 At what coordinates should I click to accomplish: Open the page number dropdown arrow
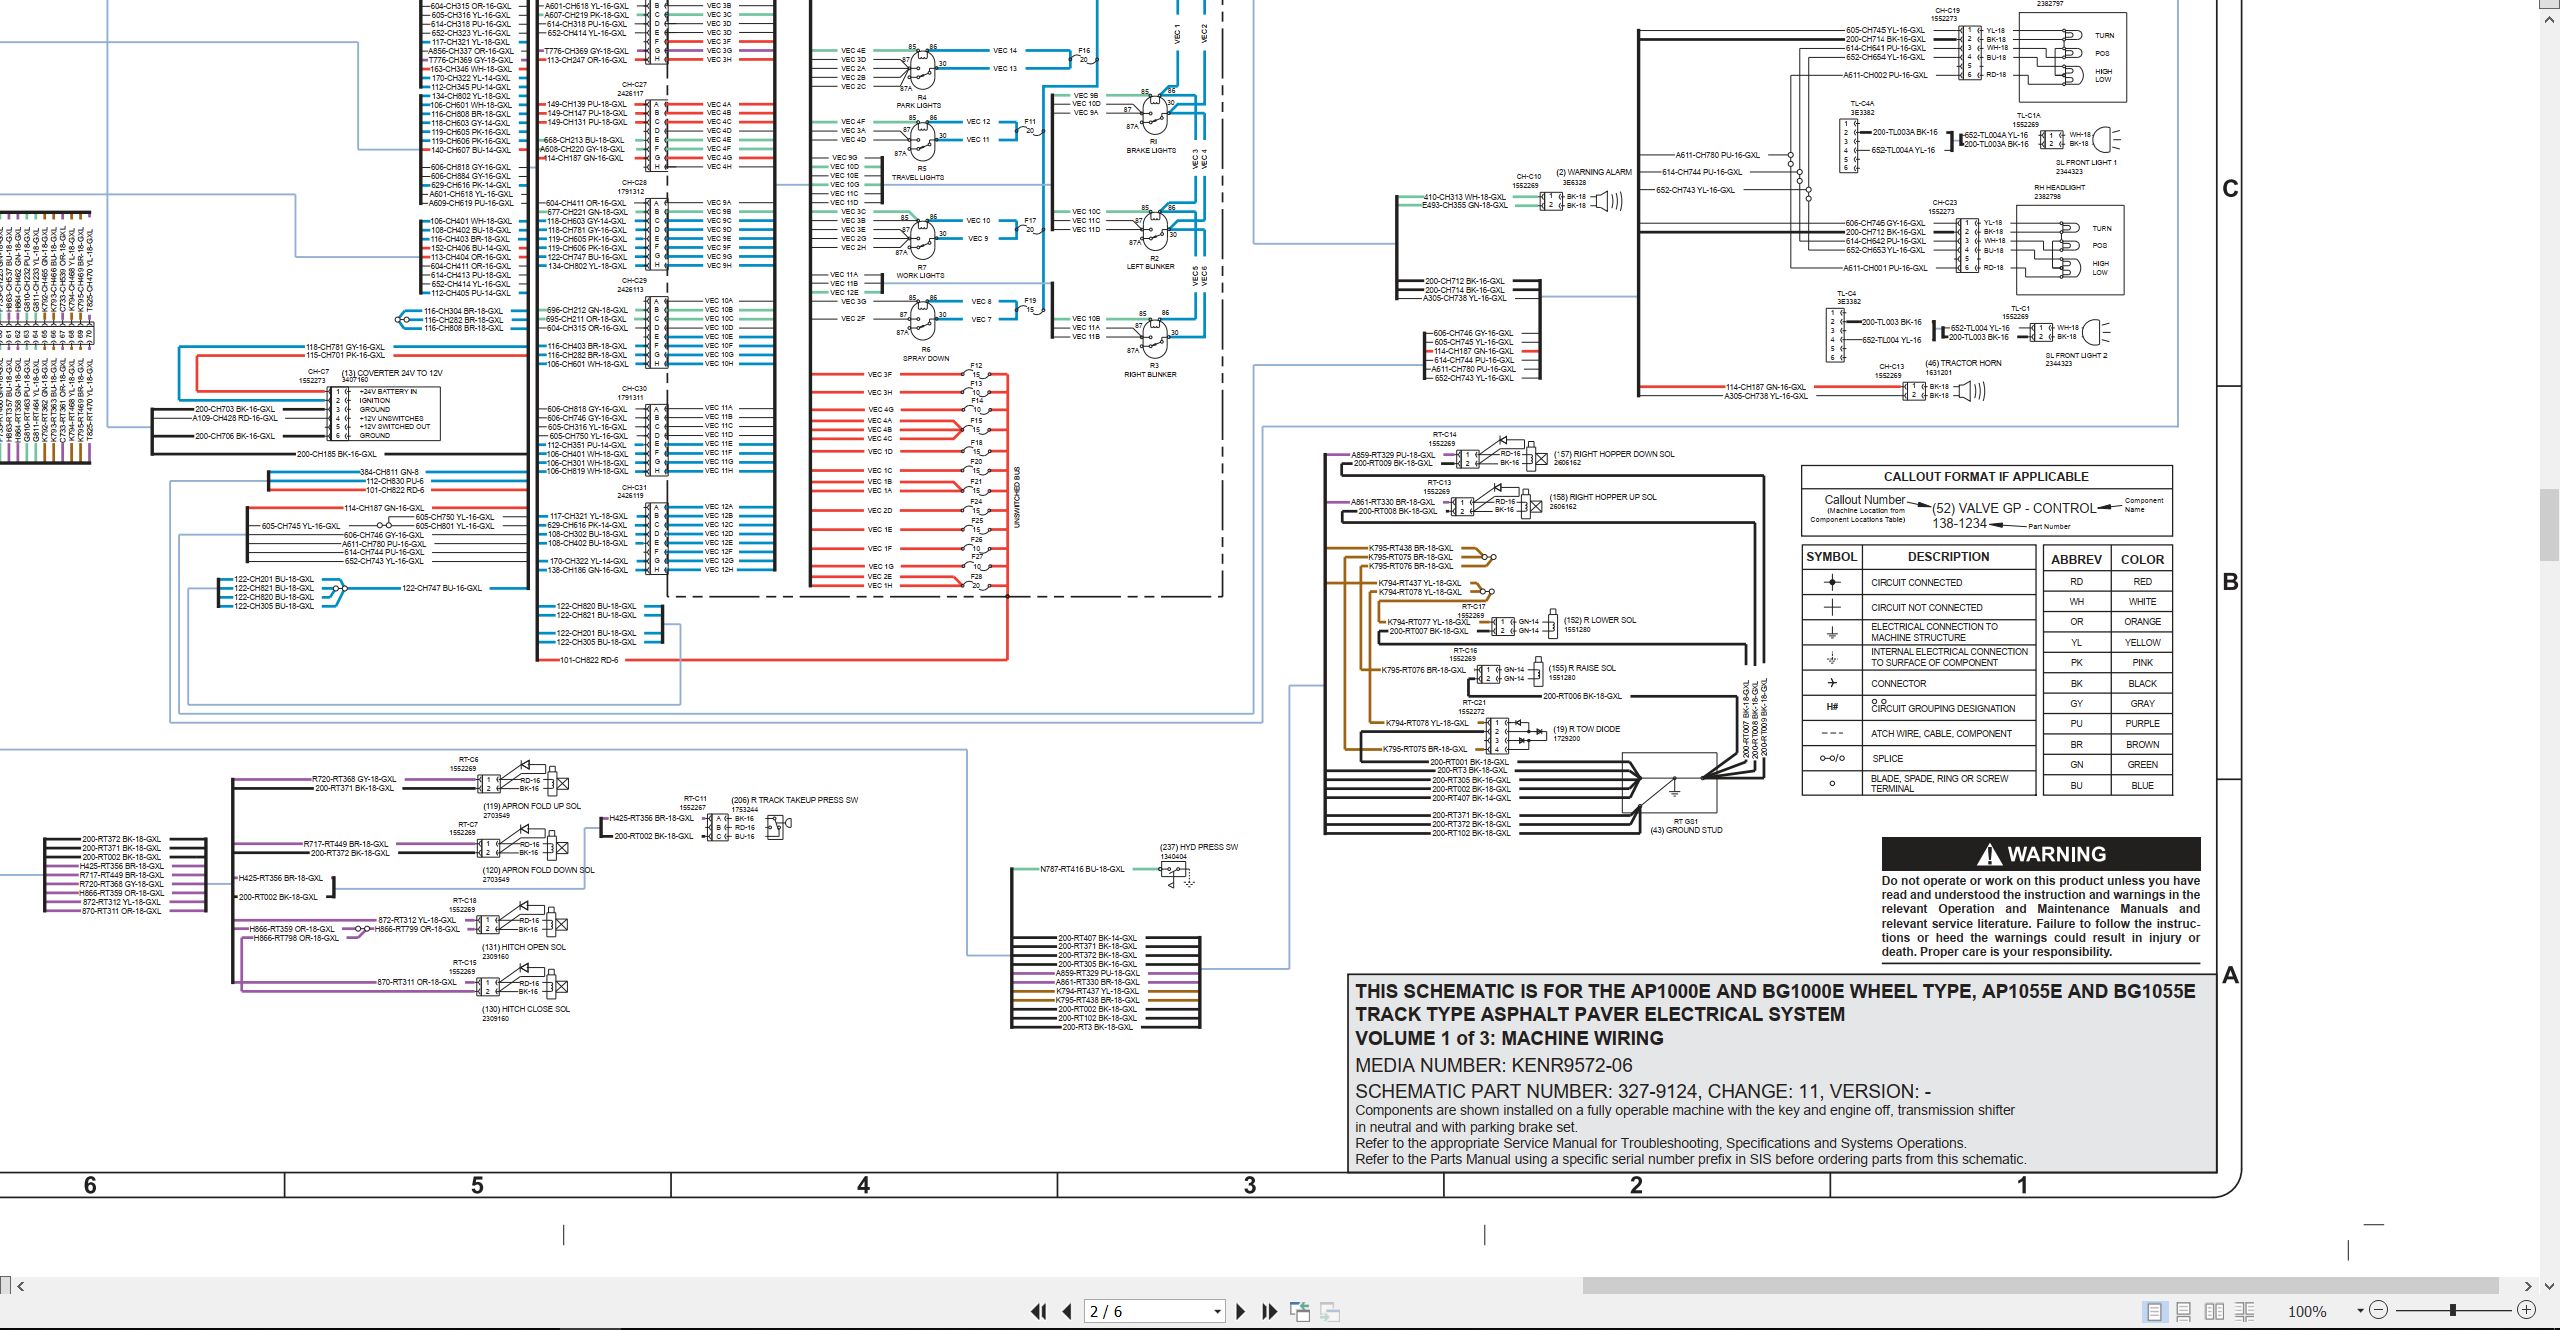click(1217, 1311)
